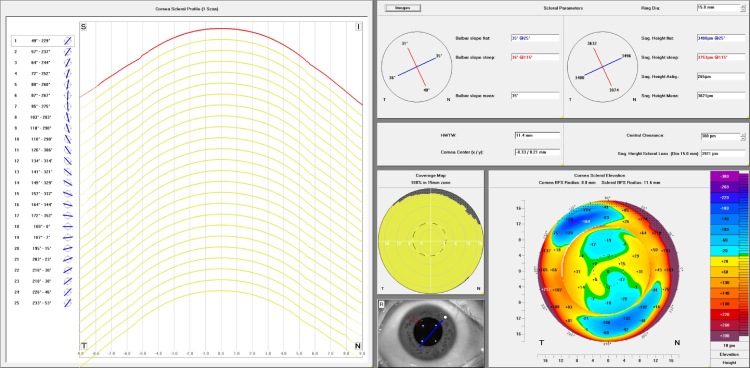Select the meridian icon in row 11
Screen dimensions: 750x368
coord(67,150)
